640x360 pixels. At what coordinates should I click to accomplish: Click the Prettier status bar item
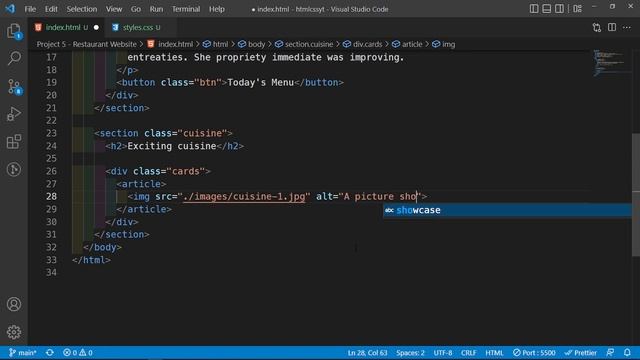[x=580, y=353]
